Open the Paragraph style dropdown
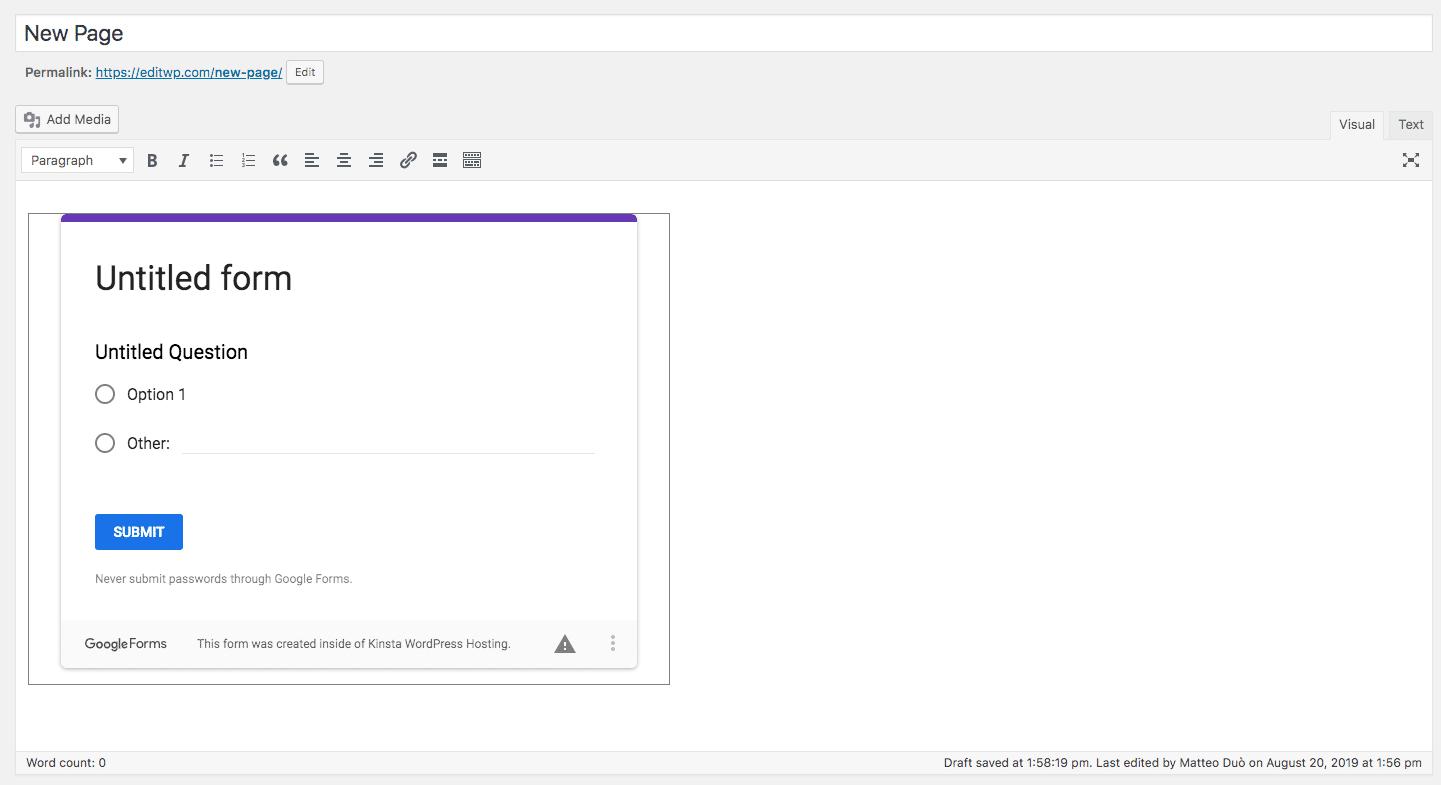This screenshot has height=785, width=1441. [x=76, y=160]
